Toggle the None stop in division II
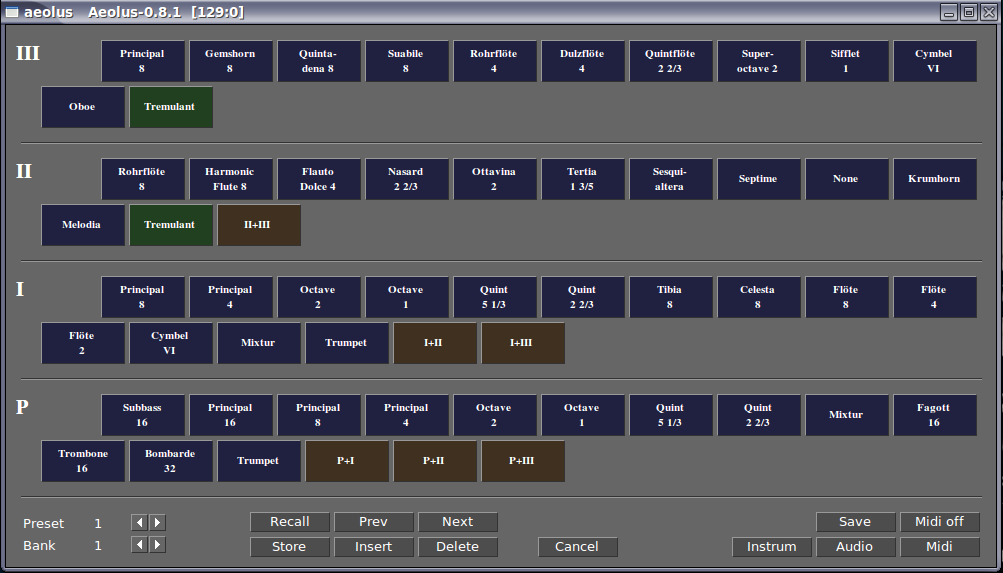 tap(846, 179)
